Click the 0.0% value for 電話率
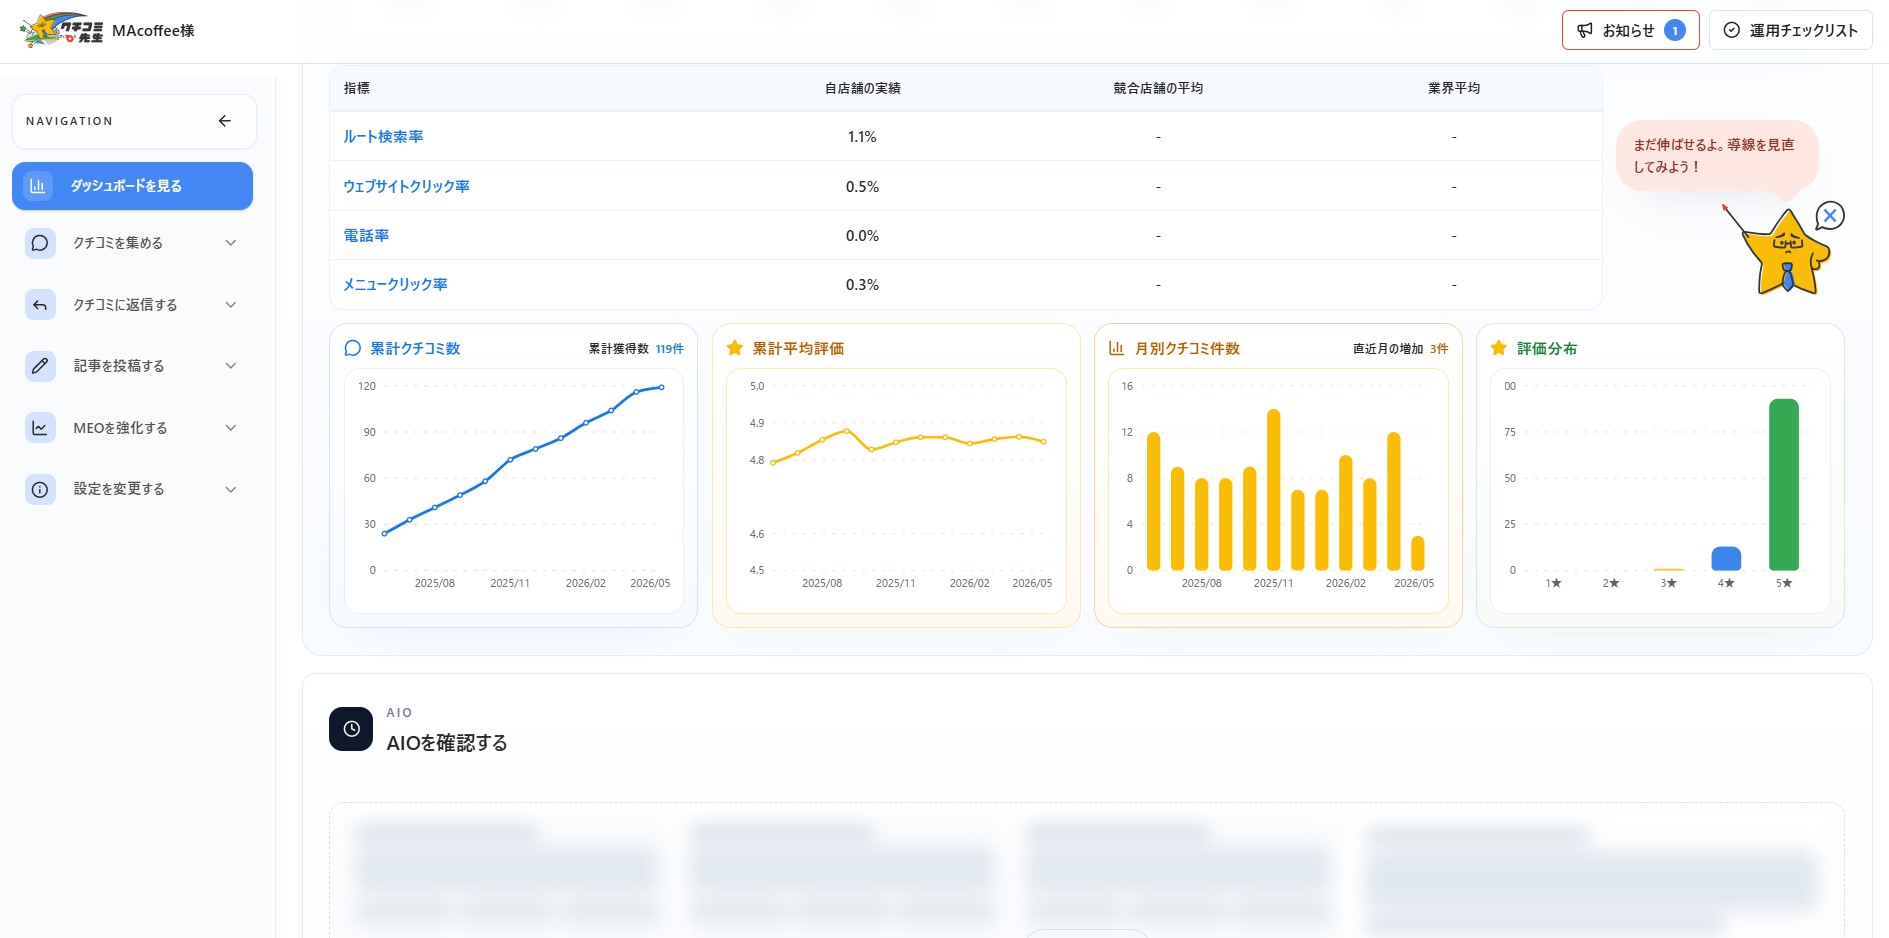The image size is (1889, 938). pyautogui.click(x=862, y=236)
